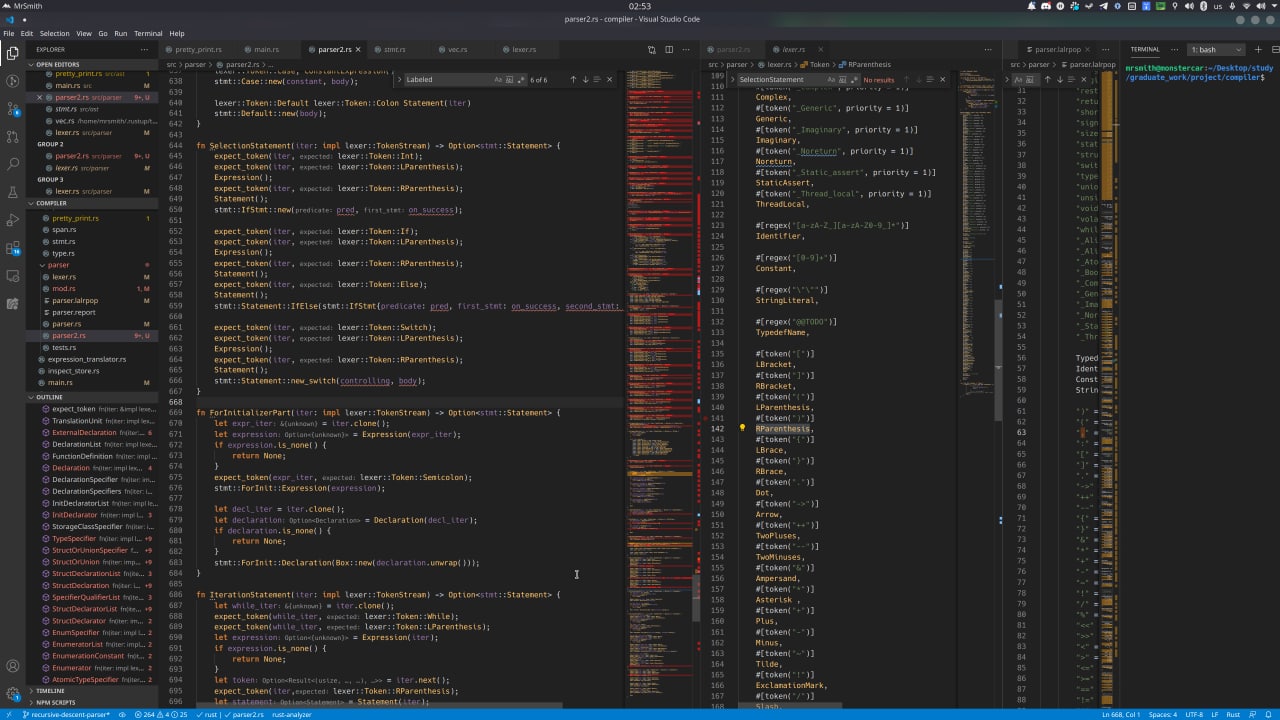Close the SelectionStatement find widget

pyautogui.click(x=942, y=79)
